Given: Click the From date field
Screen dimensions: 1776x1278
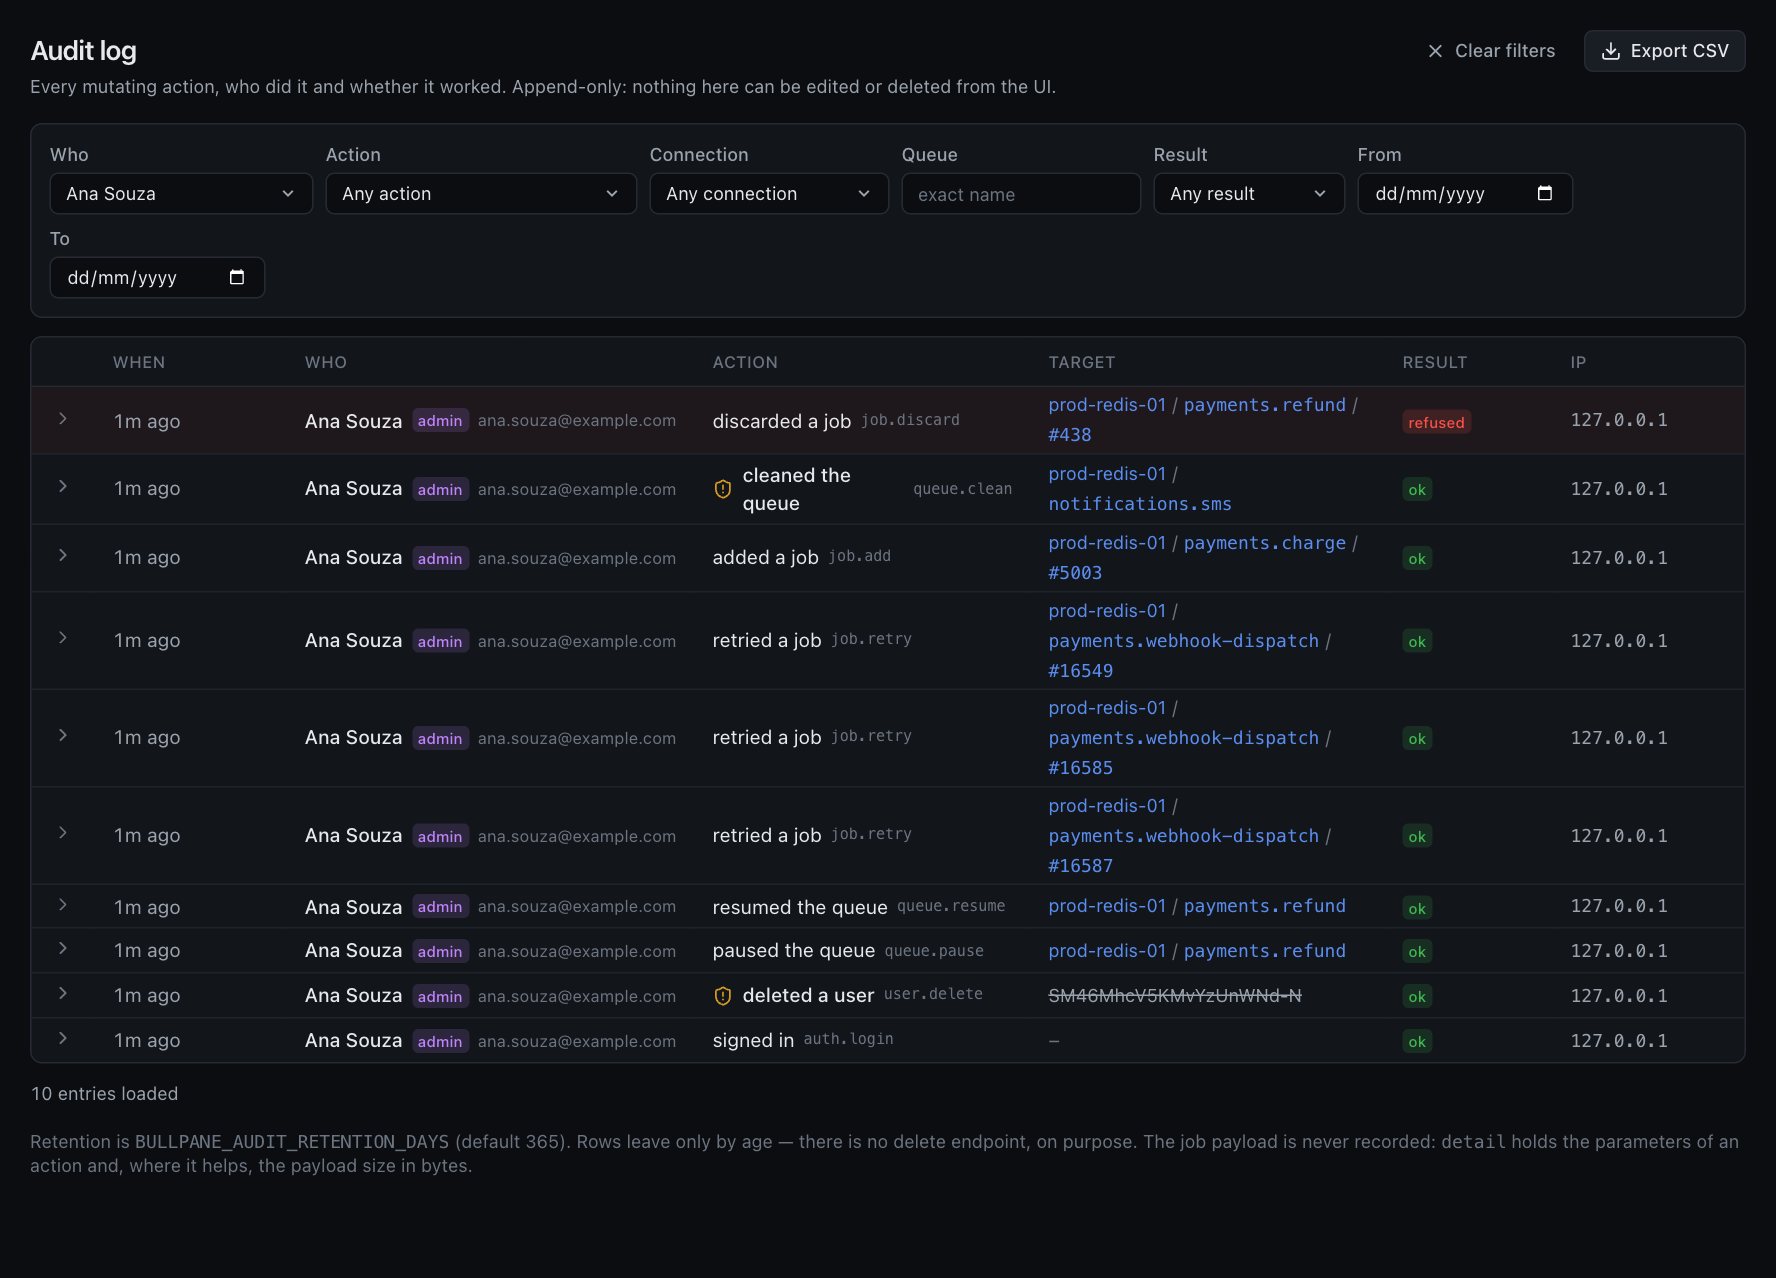Looking at the screenshot, I should click(1465, 193).
